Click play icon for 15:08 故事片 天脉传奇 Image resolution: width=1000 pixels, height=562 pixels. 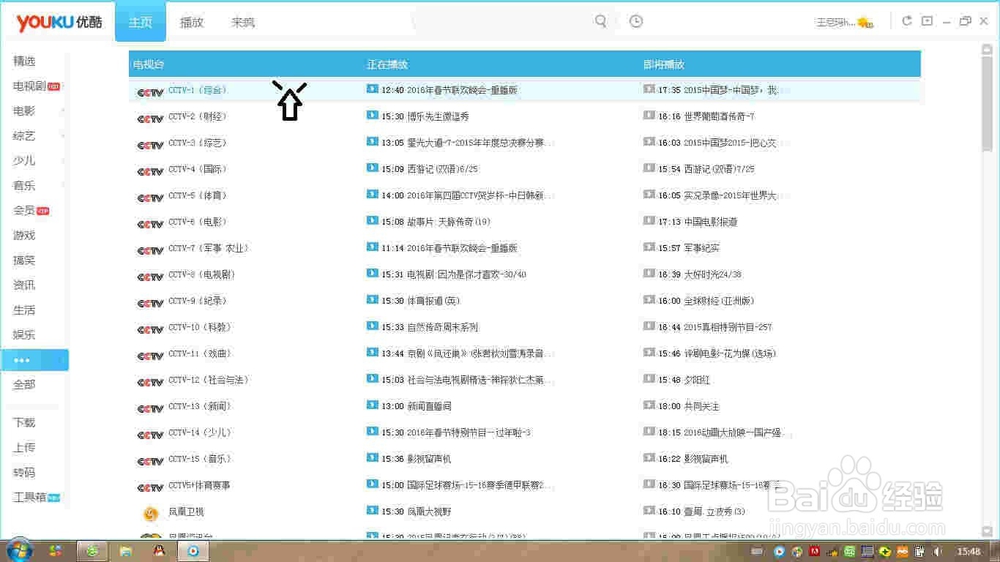[x=372, y=221]
